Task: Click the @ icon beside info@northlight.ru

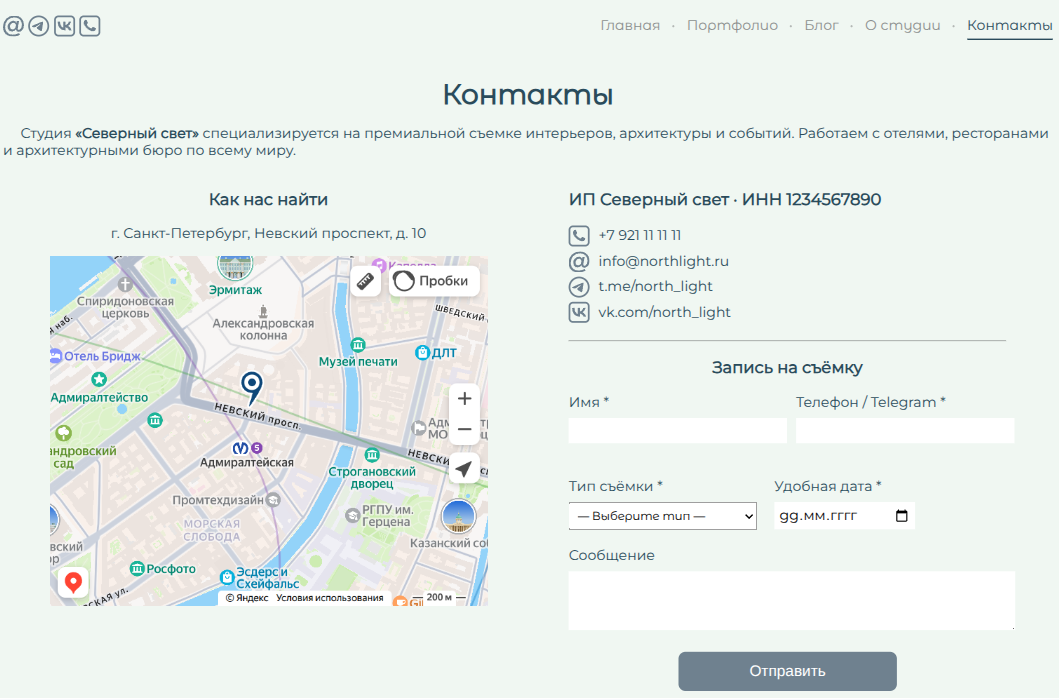Action: (x=579, y=261)
